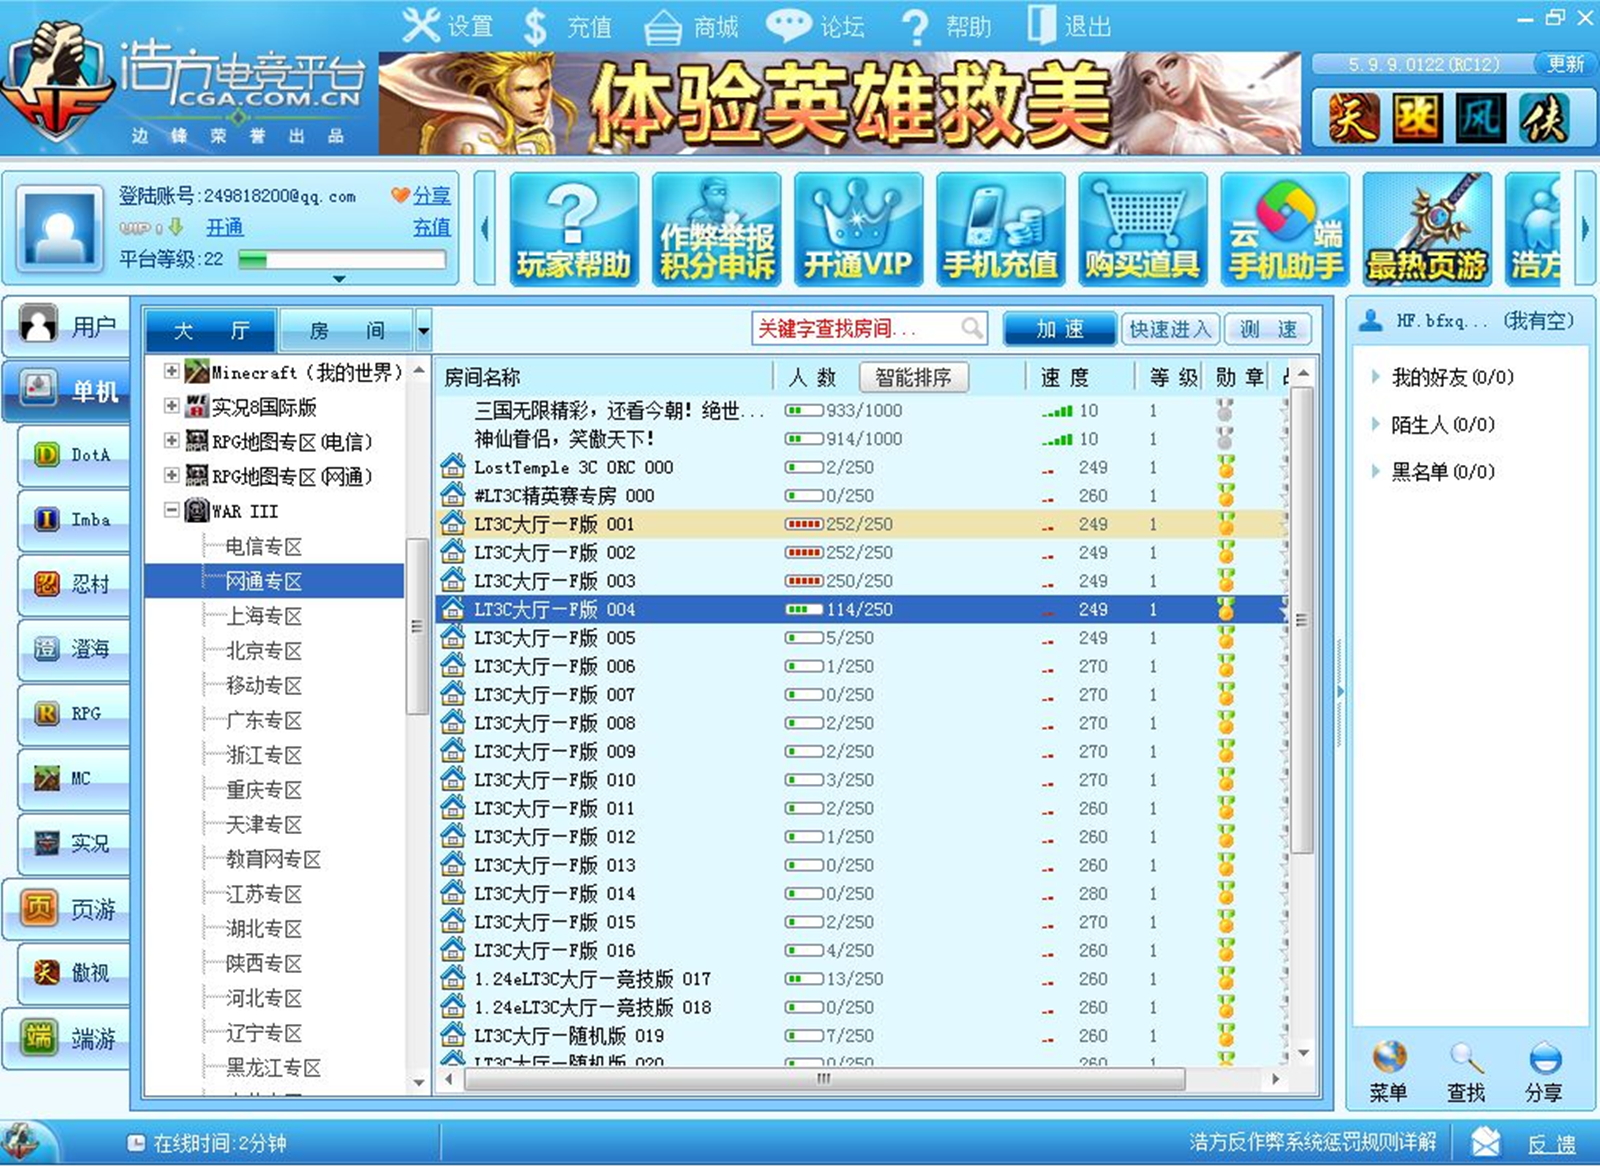Open 开通VIP promotion icon

point(858,228)
